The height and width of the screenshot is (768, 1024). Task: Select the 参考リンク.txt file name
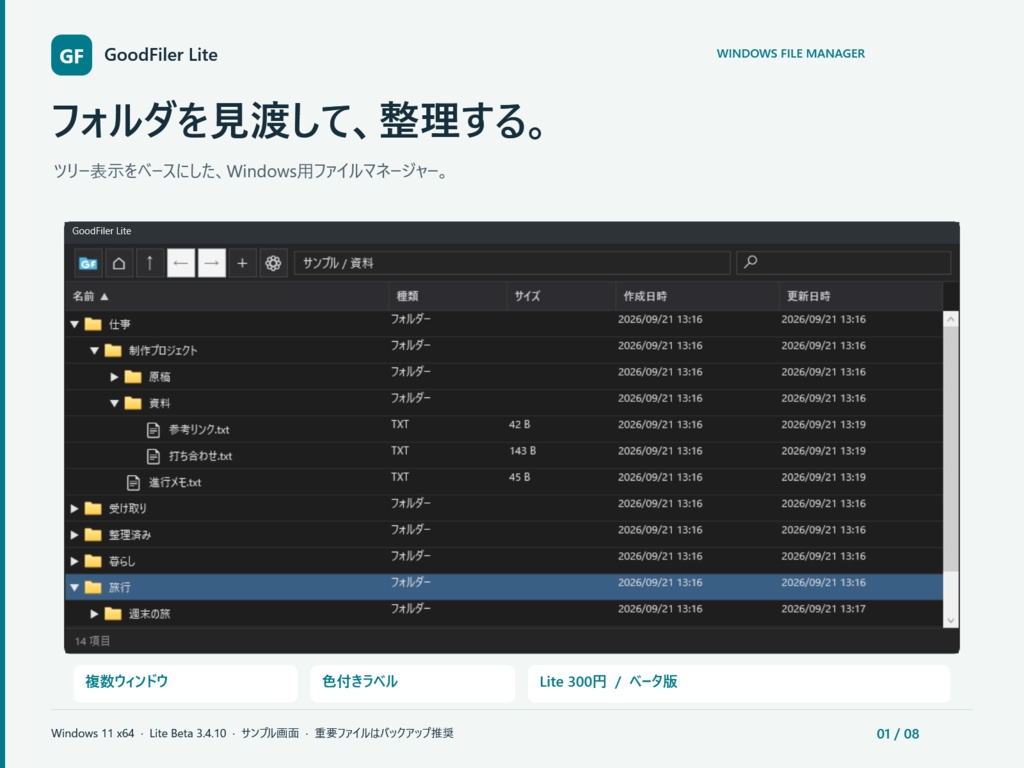click(199, 430)
